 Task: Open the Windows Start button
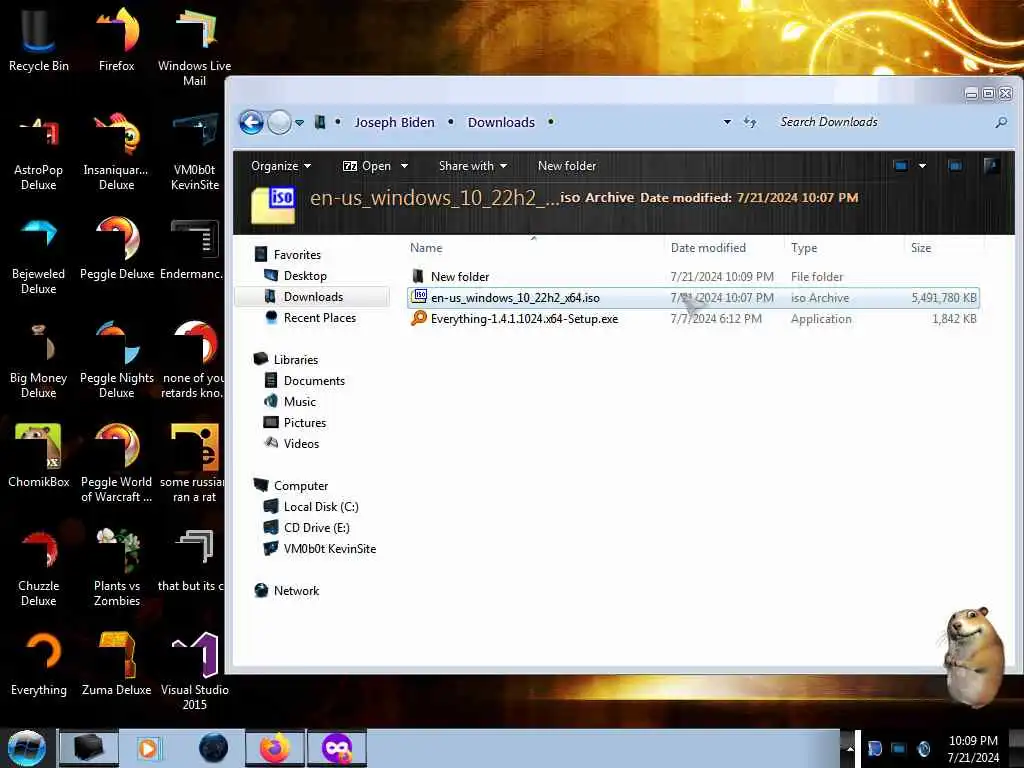27,748
